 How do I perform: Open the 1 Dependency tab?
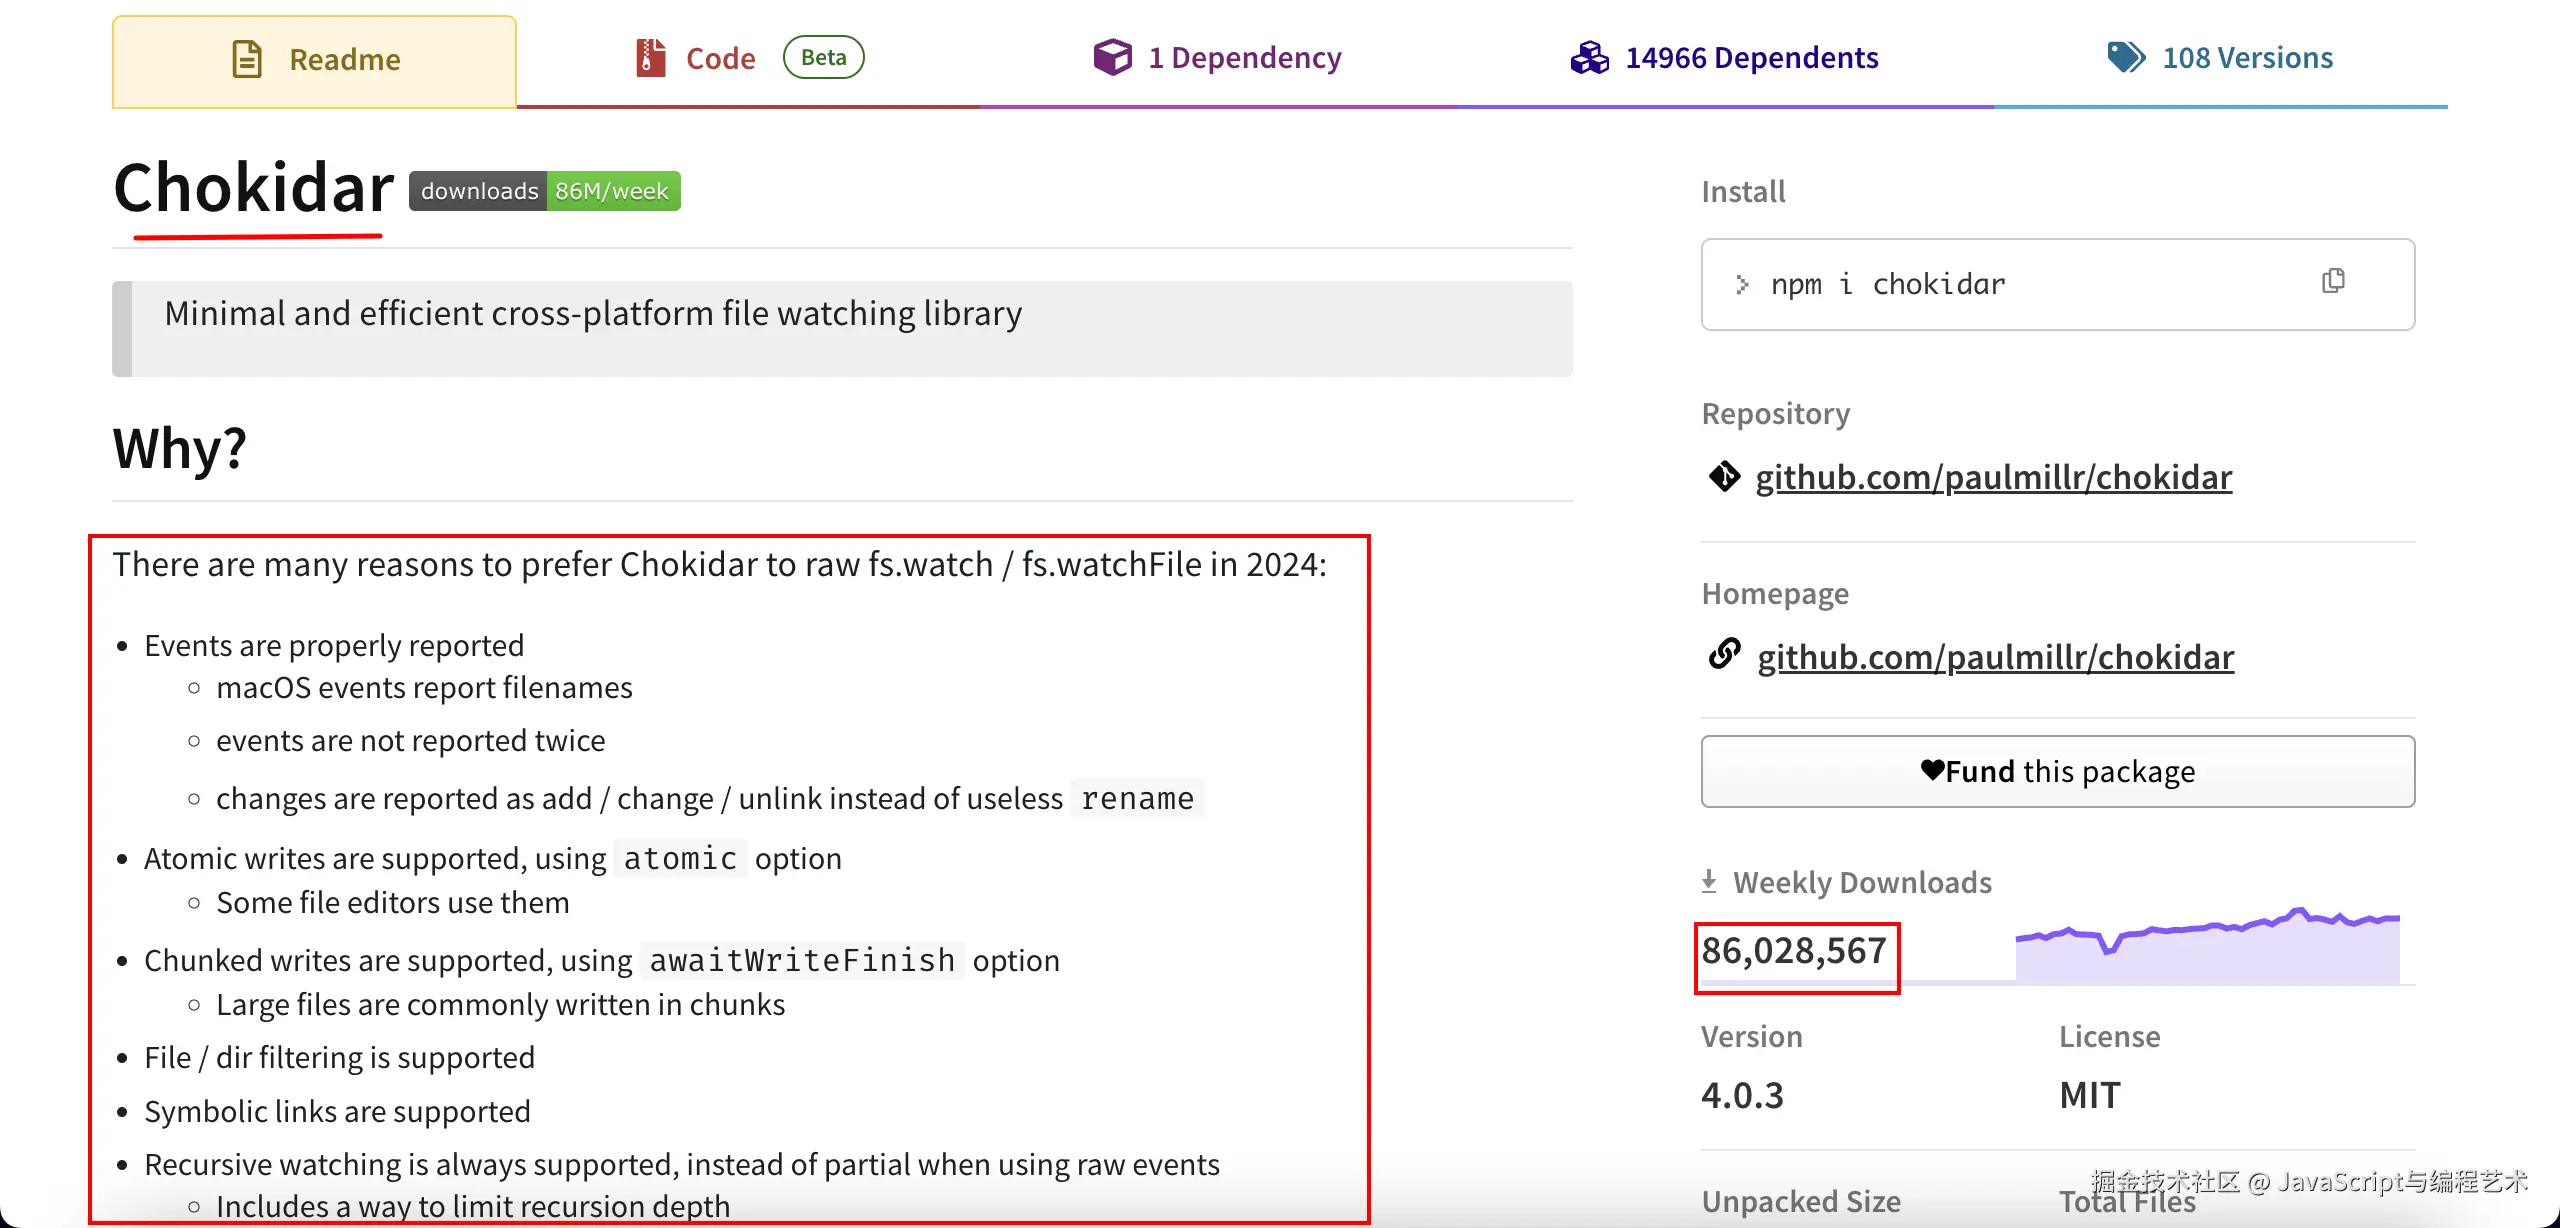coord(1244,58)
